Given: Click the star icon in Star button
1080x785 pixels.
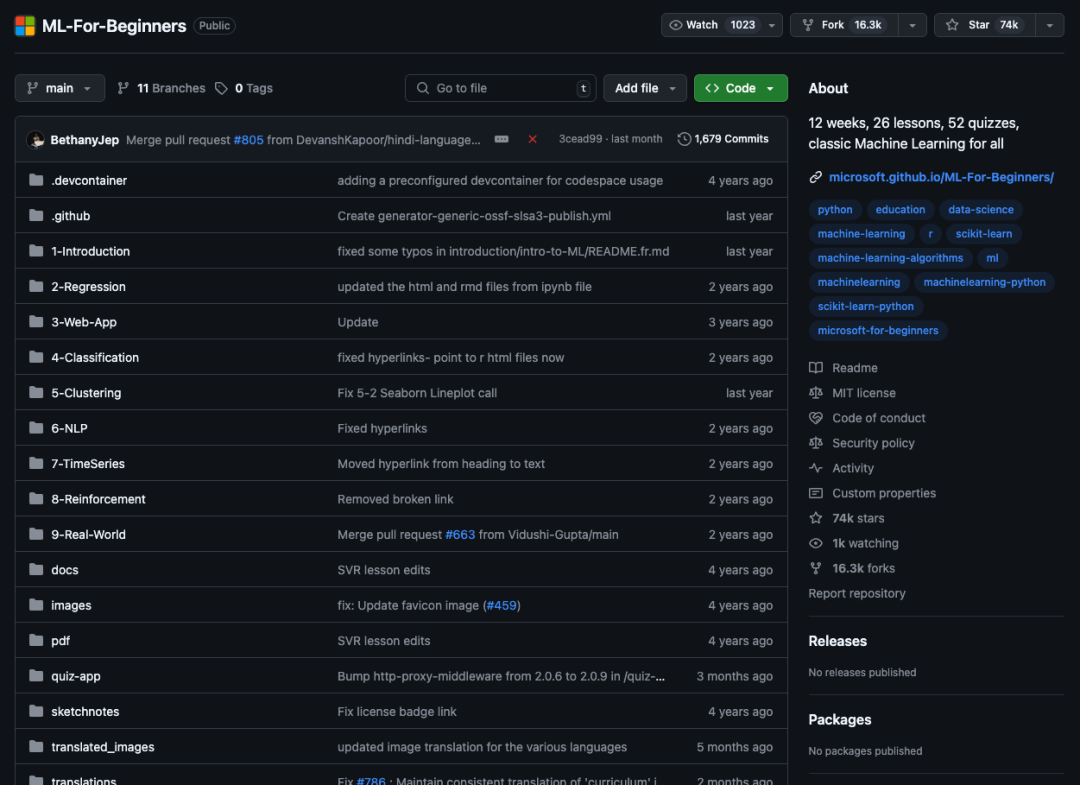Looking at the screenshot, I should pyautogui.click(x=952, y=25).
